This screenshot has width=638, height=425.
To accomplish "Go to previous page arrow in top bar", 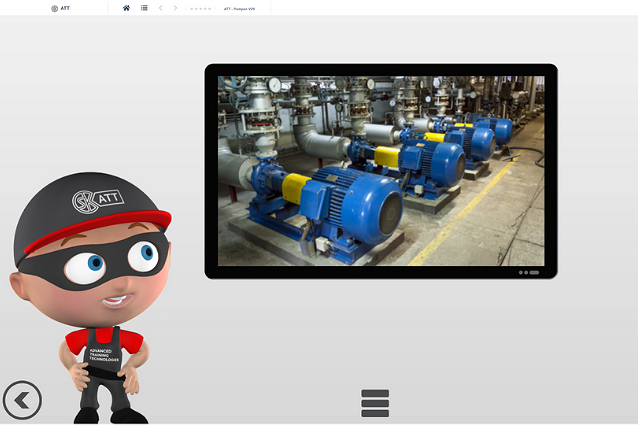I will (x=161, y=8).
